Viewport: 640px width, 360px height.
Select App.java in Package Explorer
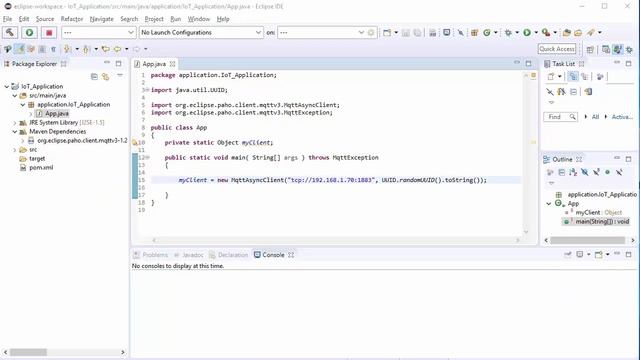coord(53,113)
